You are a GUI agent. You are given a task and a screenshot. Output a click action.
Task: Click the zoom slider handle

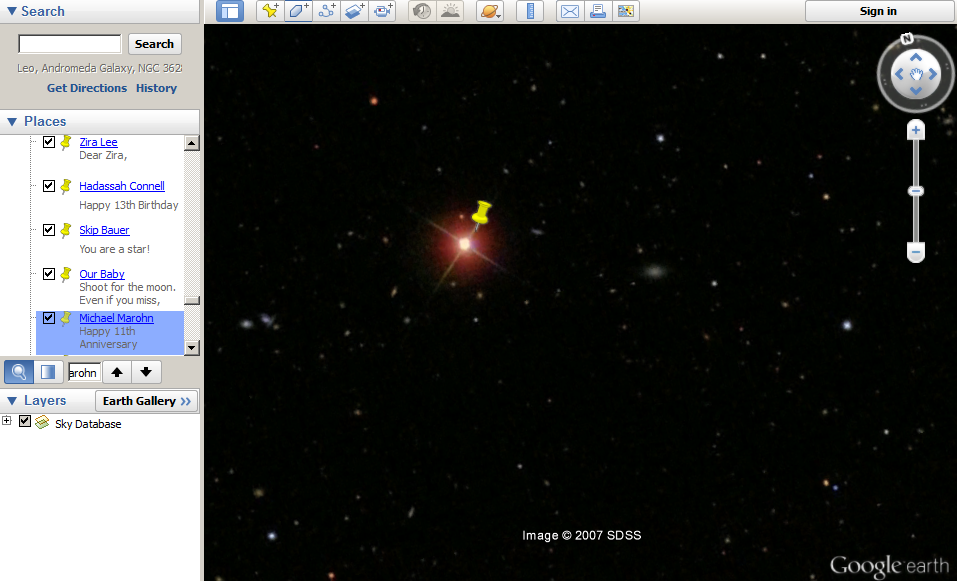915,191
